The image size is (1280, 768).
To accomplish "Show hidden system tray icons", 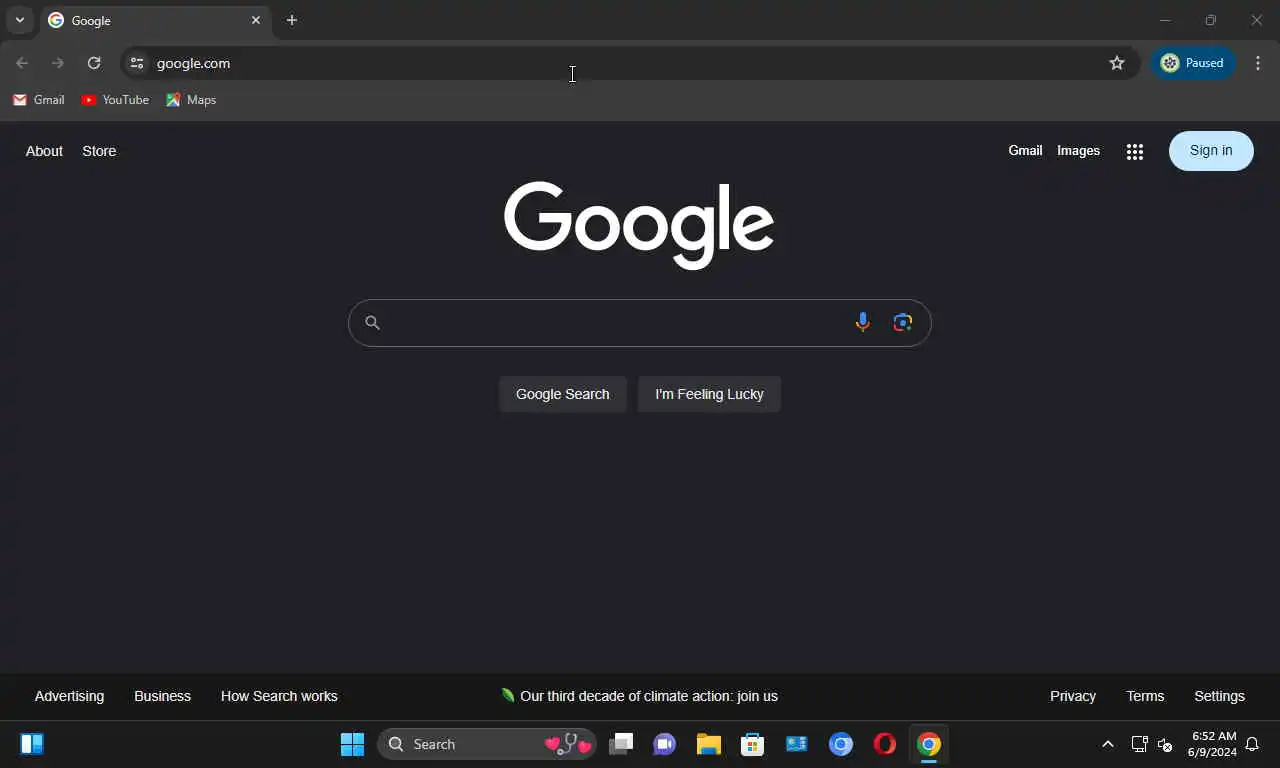I will point(1107,744).
